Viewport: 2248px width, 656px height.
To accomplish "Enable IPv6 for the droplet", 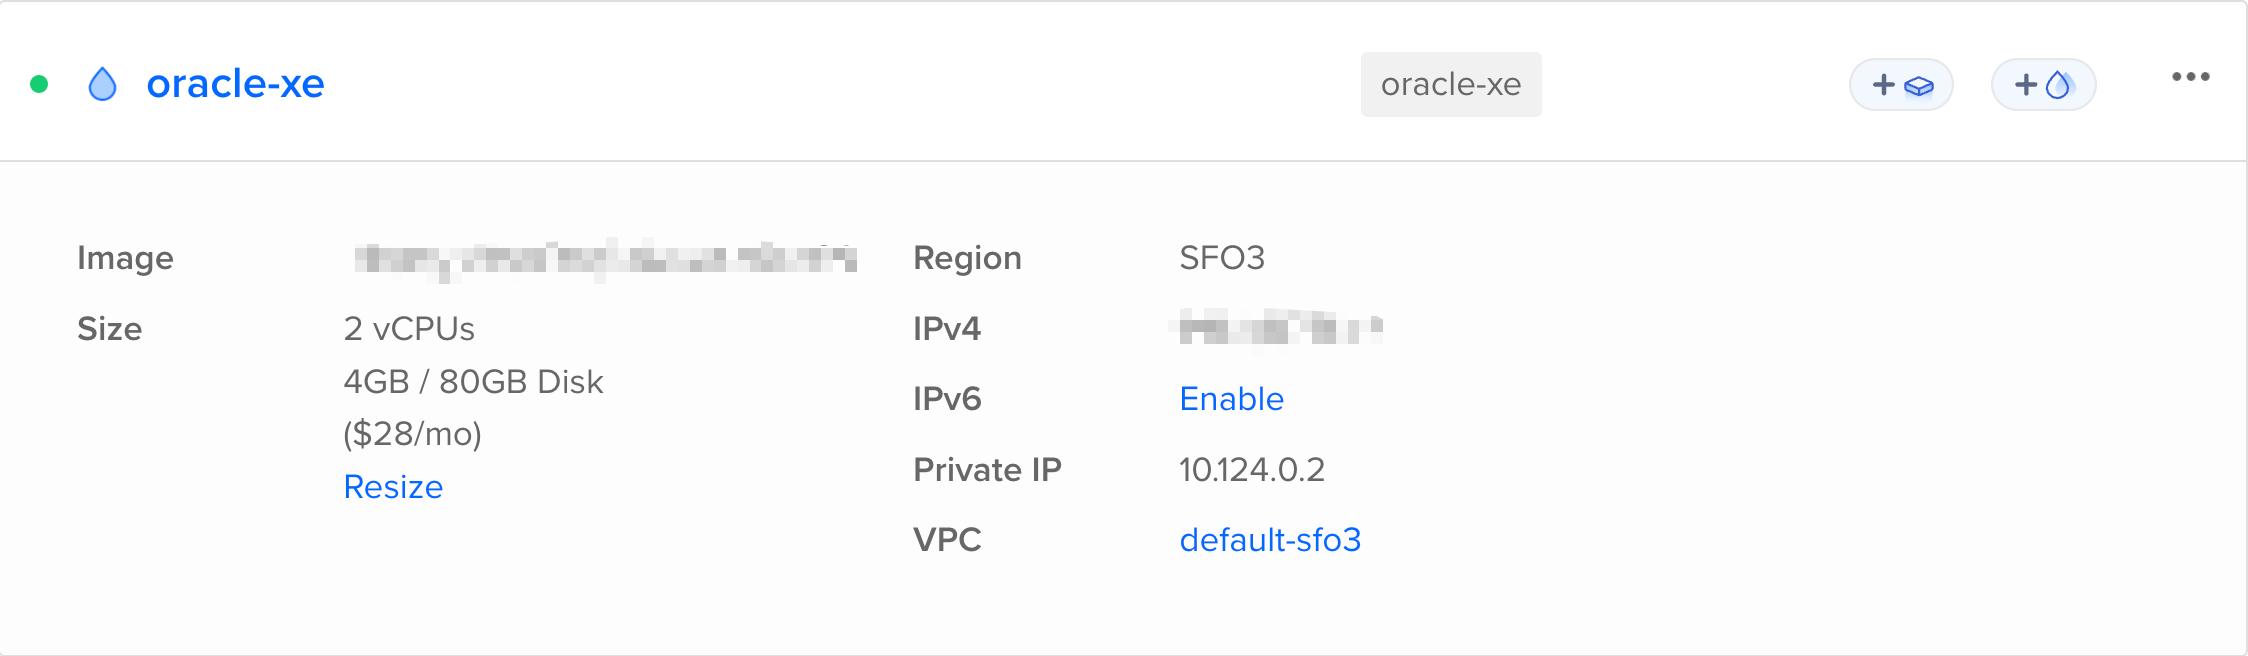I will pyautogui.click(x=1231, y=399).
